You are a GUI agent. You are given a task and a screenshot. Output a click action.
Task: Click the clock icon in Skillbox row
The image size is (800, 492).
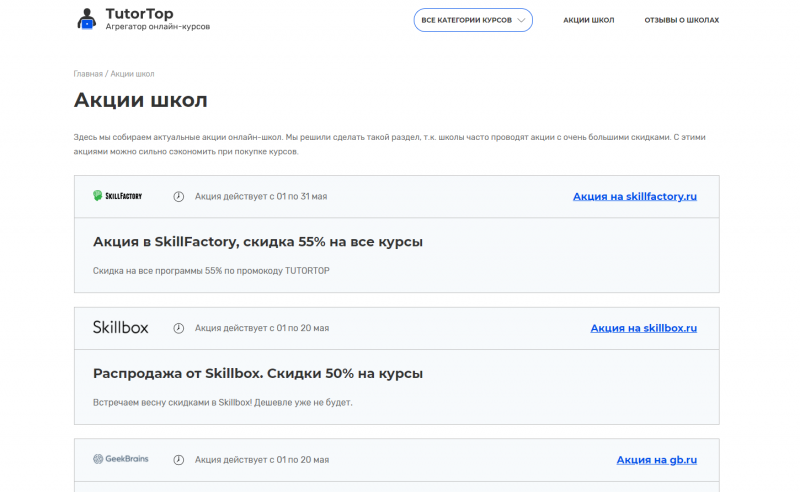tap(179, 328)
